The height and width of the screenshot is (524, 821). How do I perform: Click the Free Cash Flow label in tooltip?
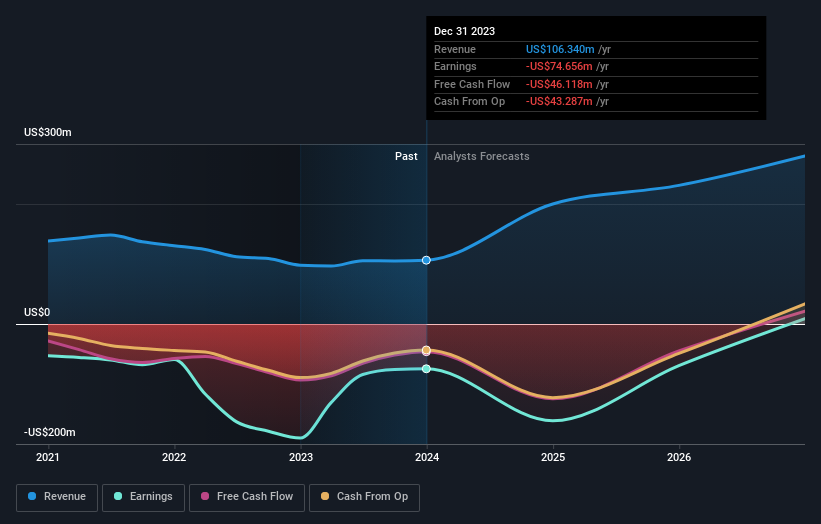(x=472, y=84)
